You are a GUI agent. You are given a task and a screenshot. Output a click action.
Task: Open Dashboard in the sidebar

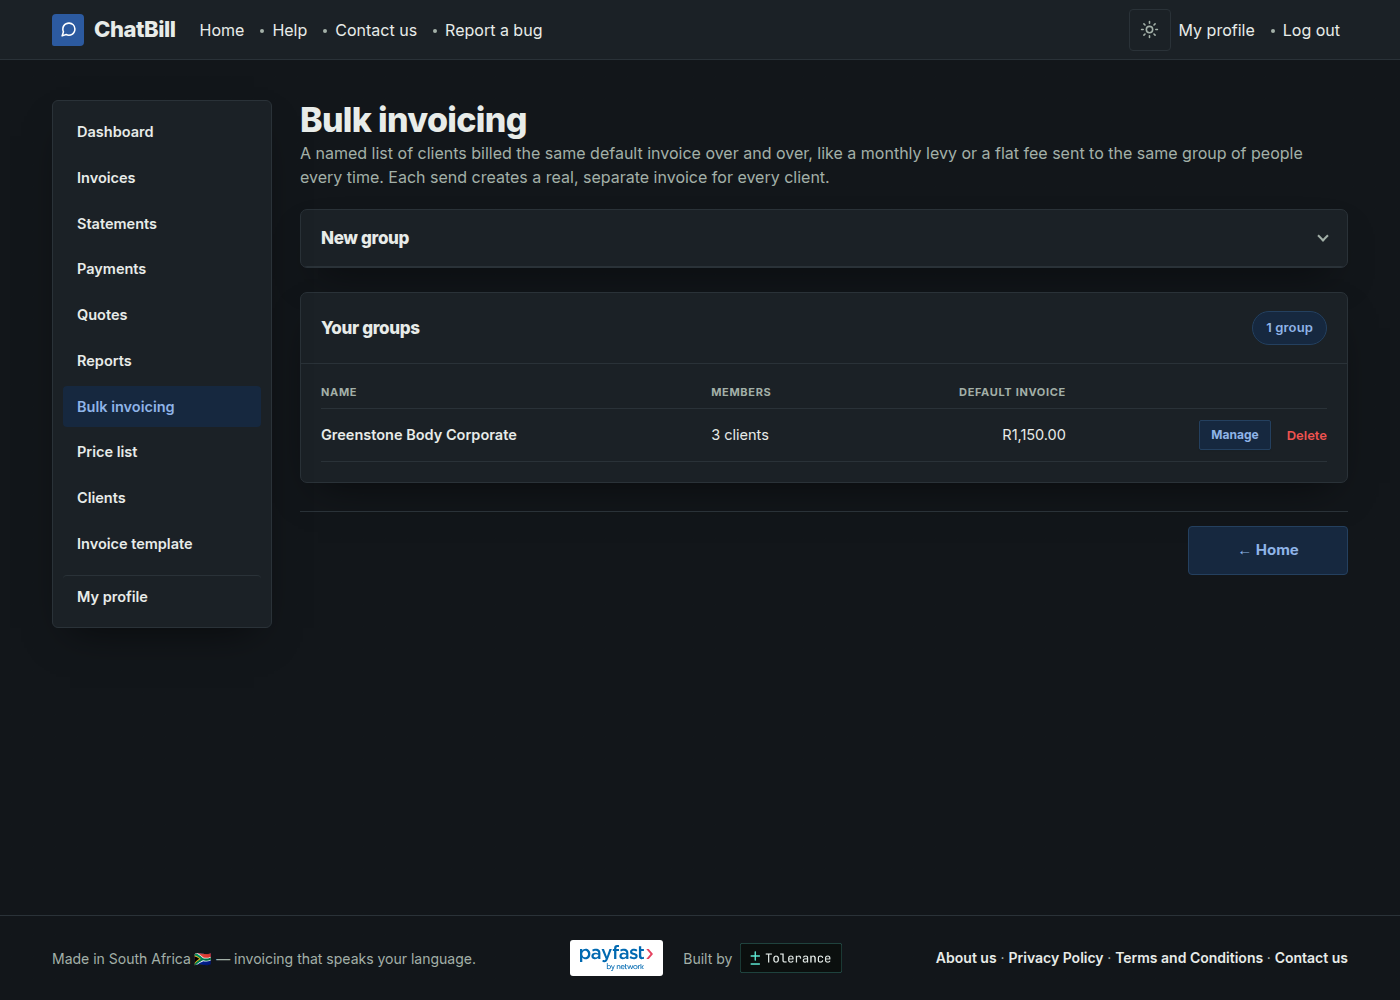(162, 132)
